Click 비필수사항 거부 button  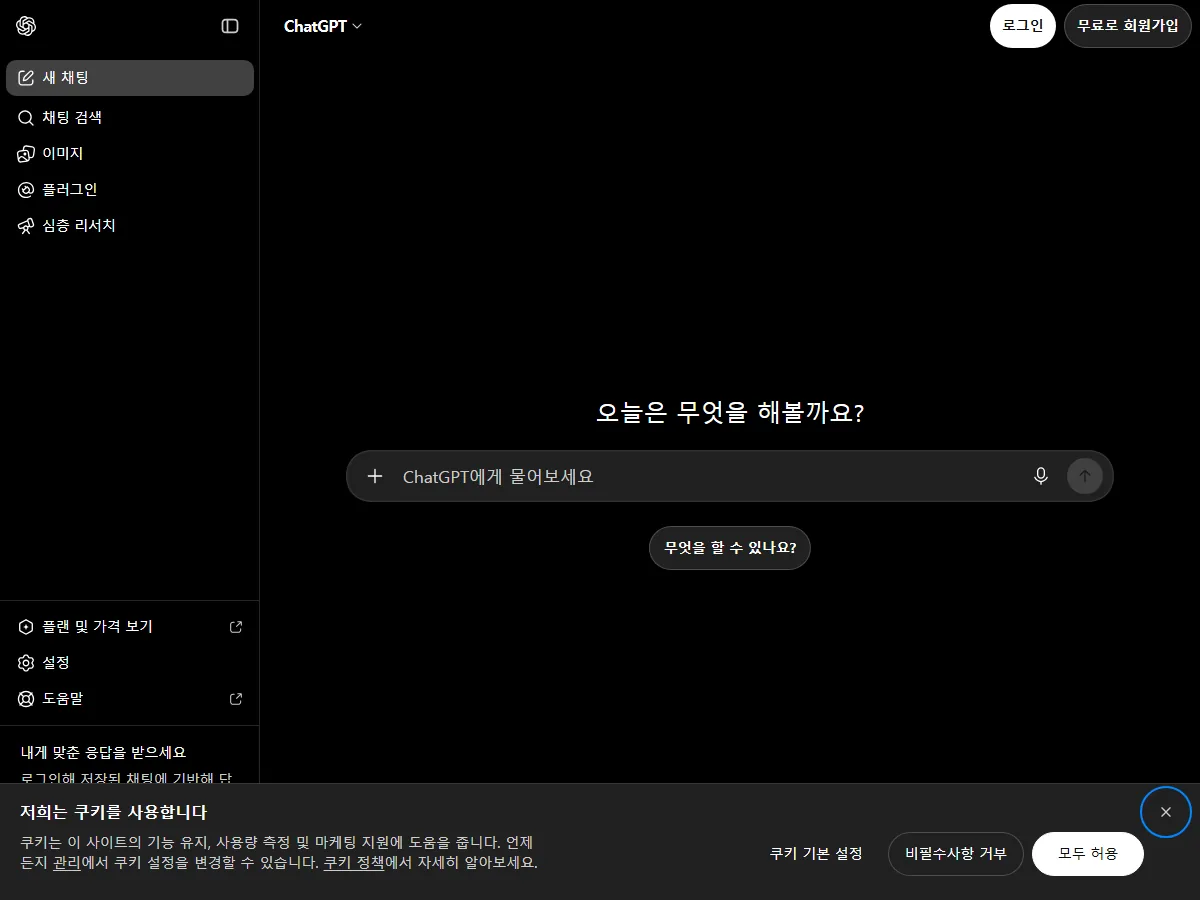[956, 854]
